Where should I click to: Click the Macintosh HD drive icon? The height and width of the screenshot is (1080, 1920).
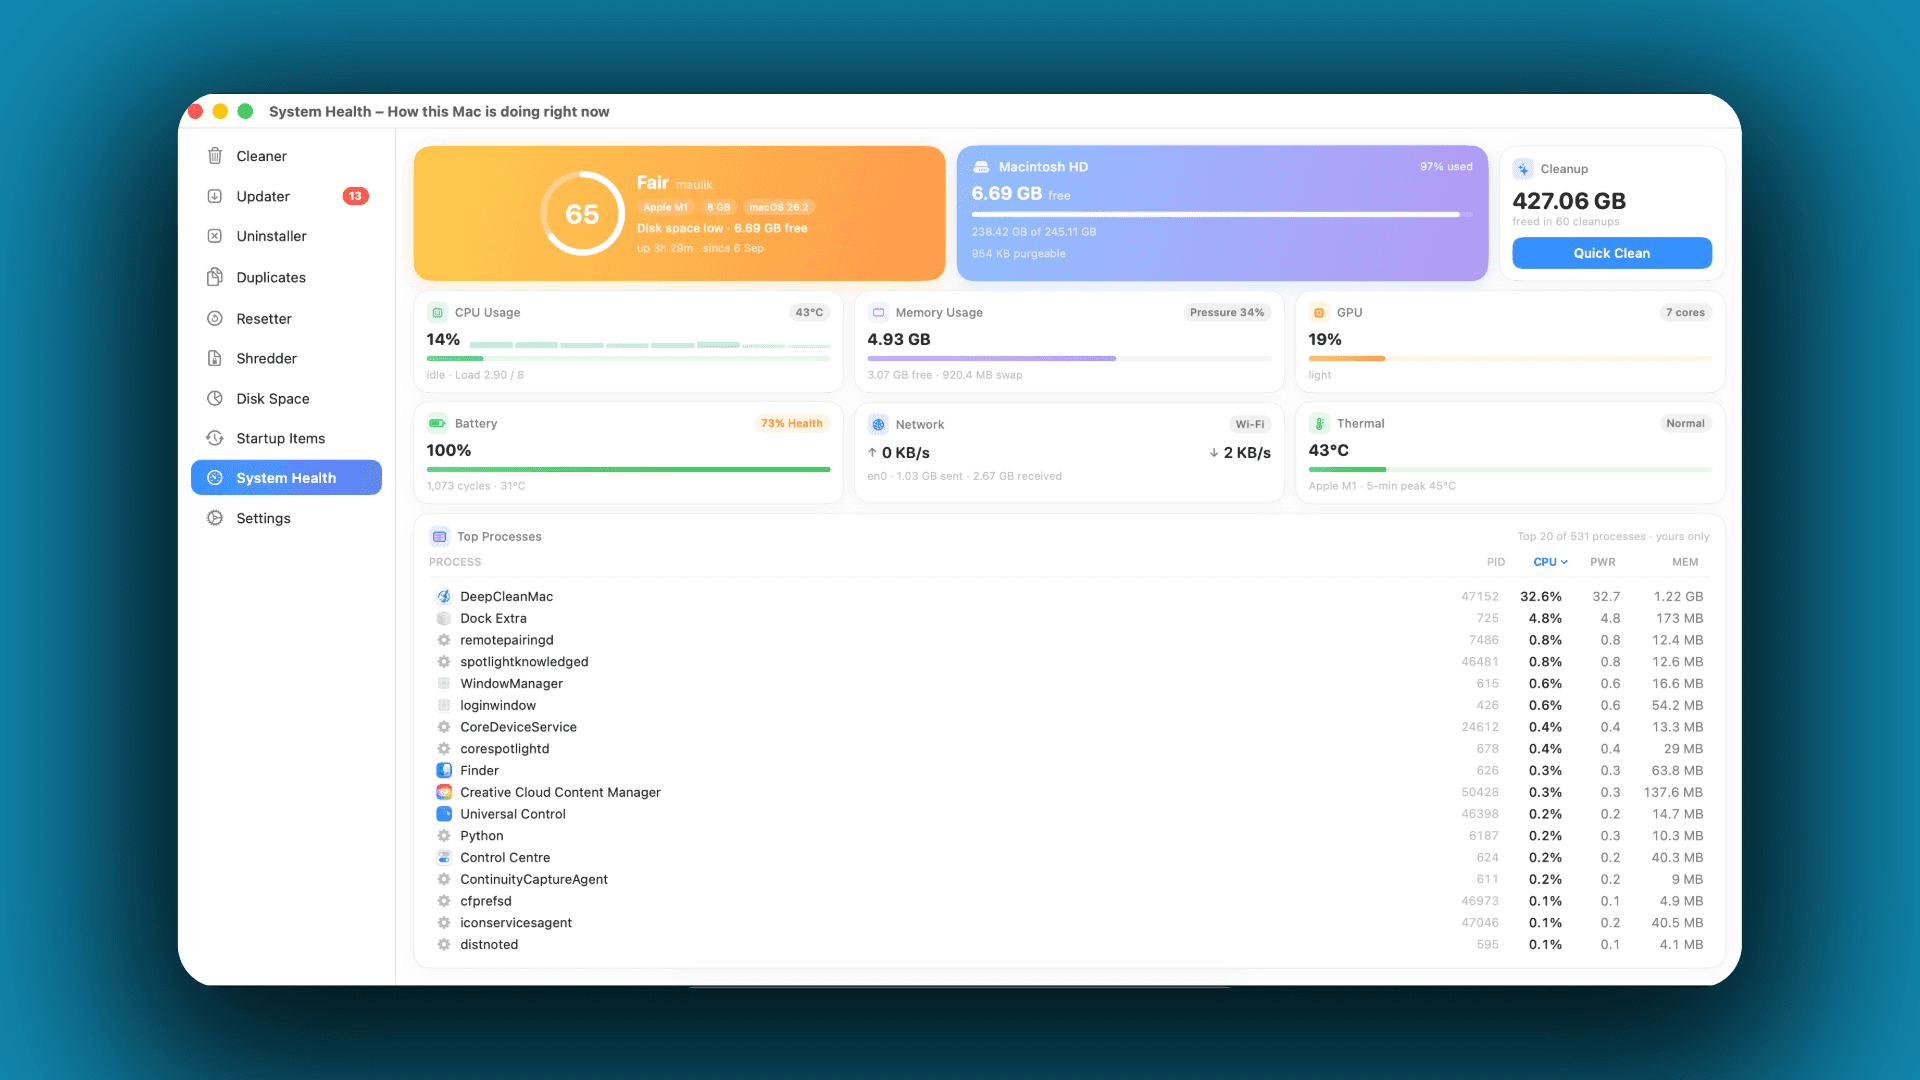[981, 167]
